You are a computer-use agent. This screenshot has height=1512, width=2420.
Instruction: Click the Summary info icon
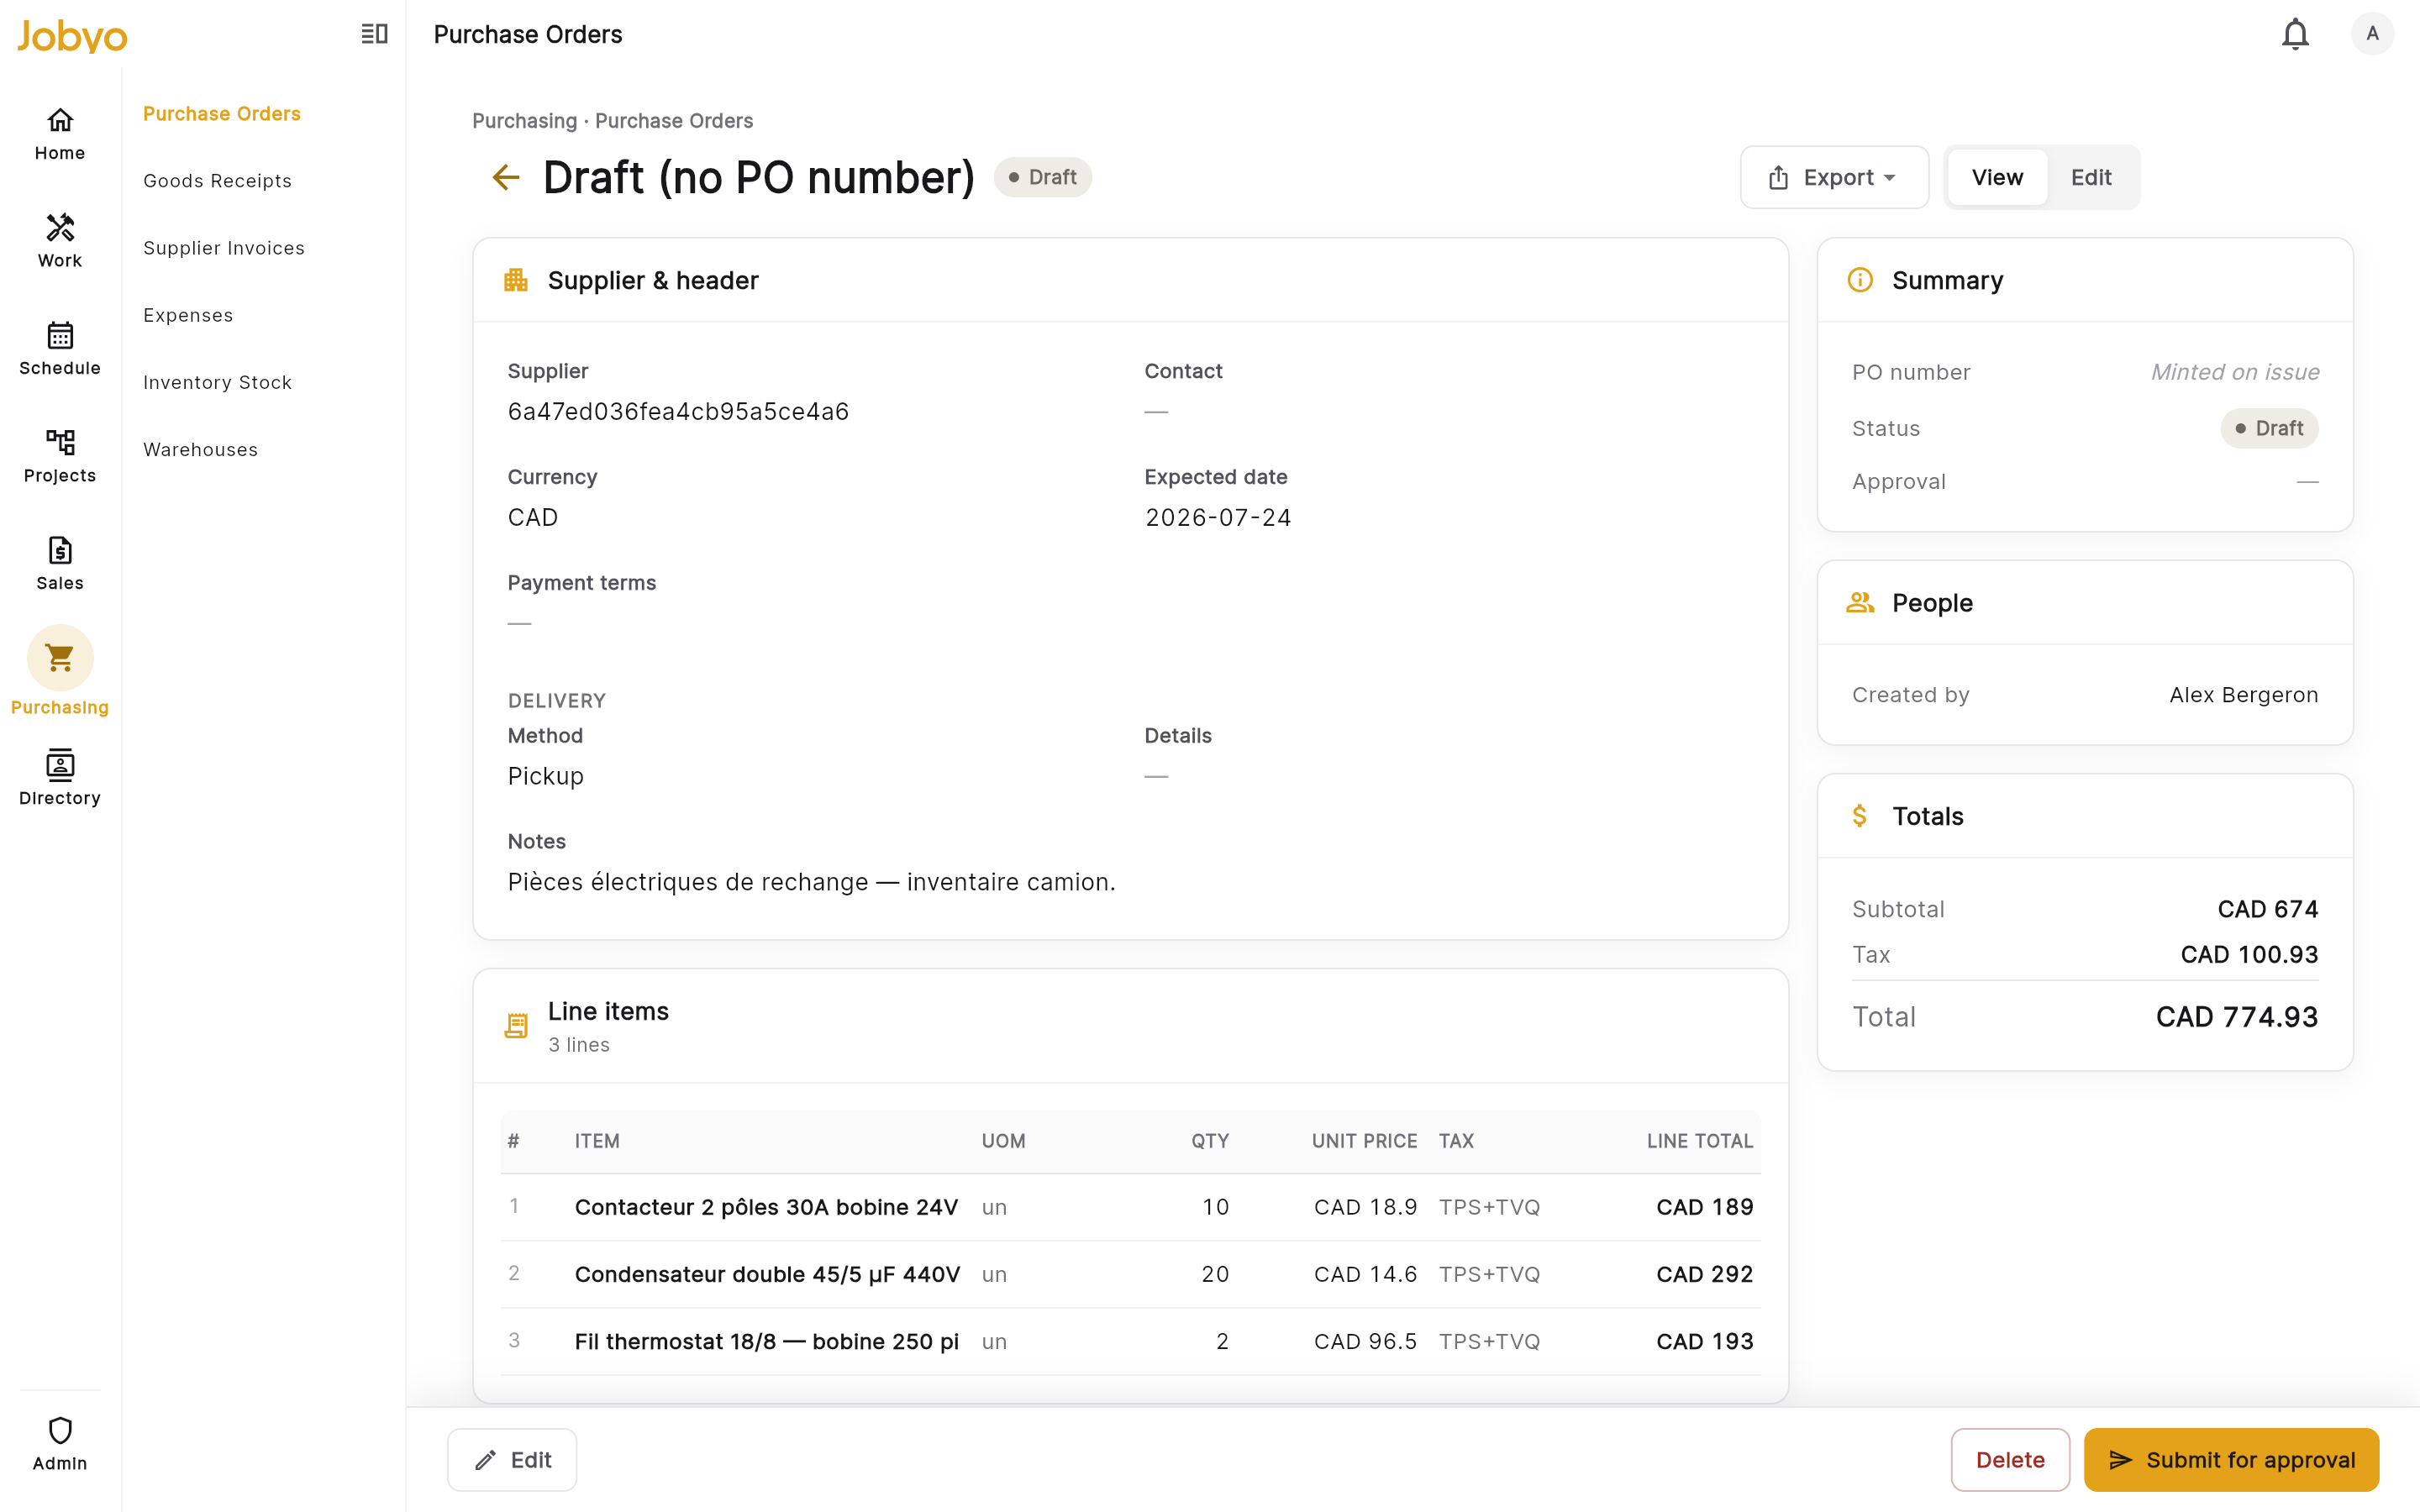pyautogui.click(x=1860, y=280)
